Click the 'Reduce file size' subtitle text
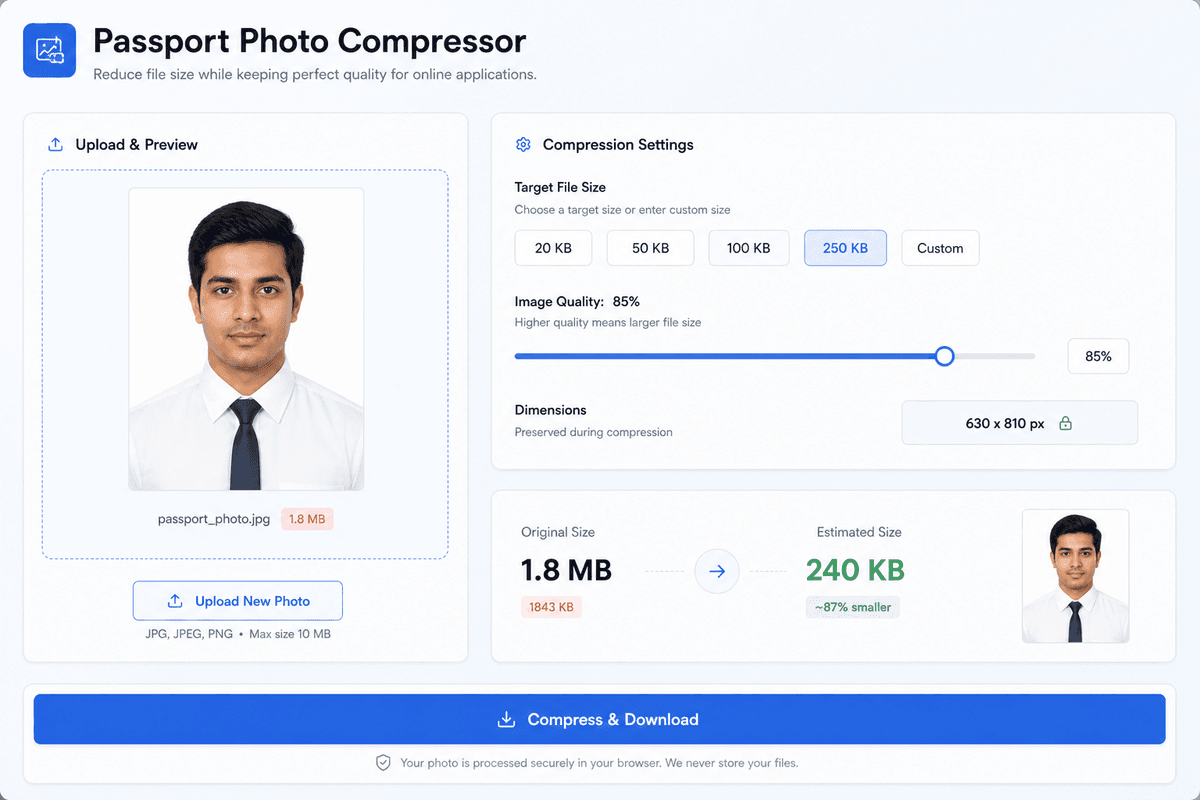Viewport: 1200px width, 800px height. (315, 74)
